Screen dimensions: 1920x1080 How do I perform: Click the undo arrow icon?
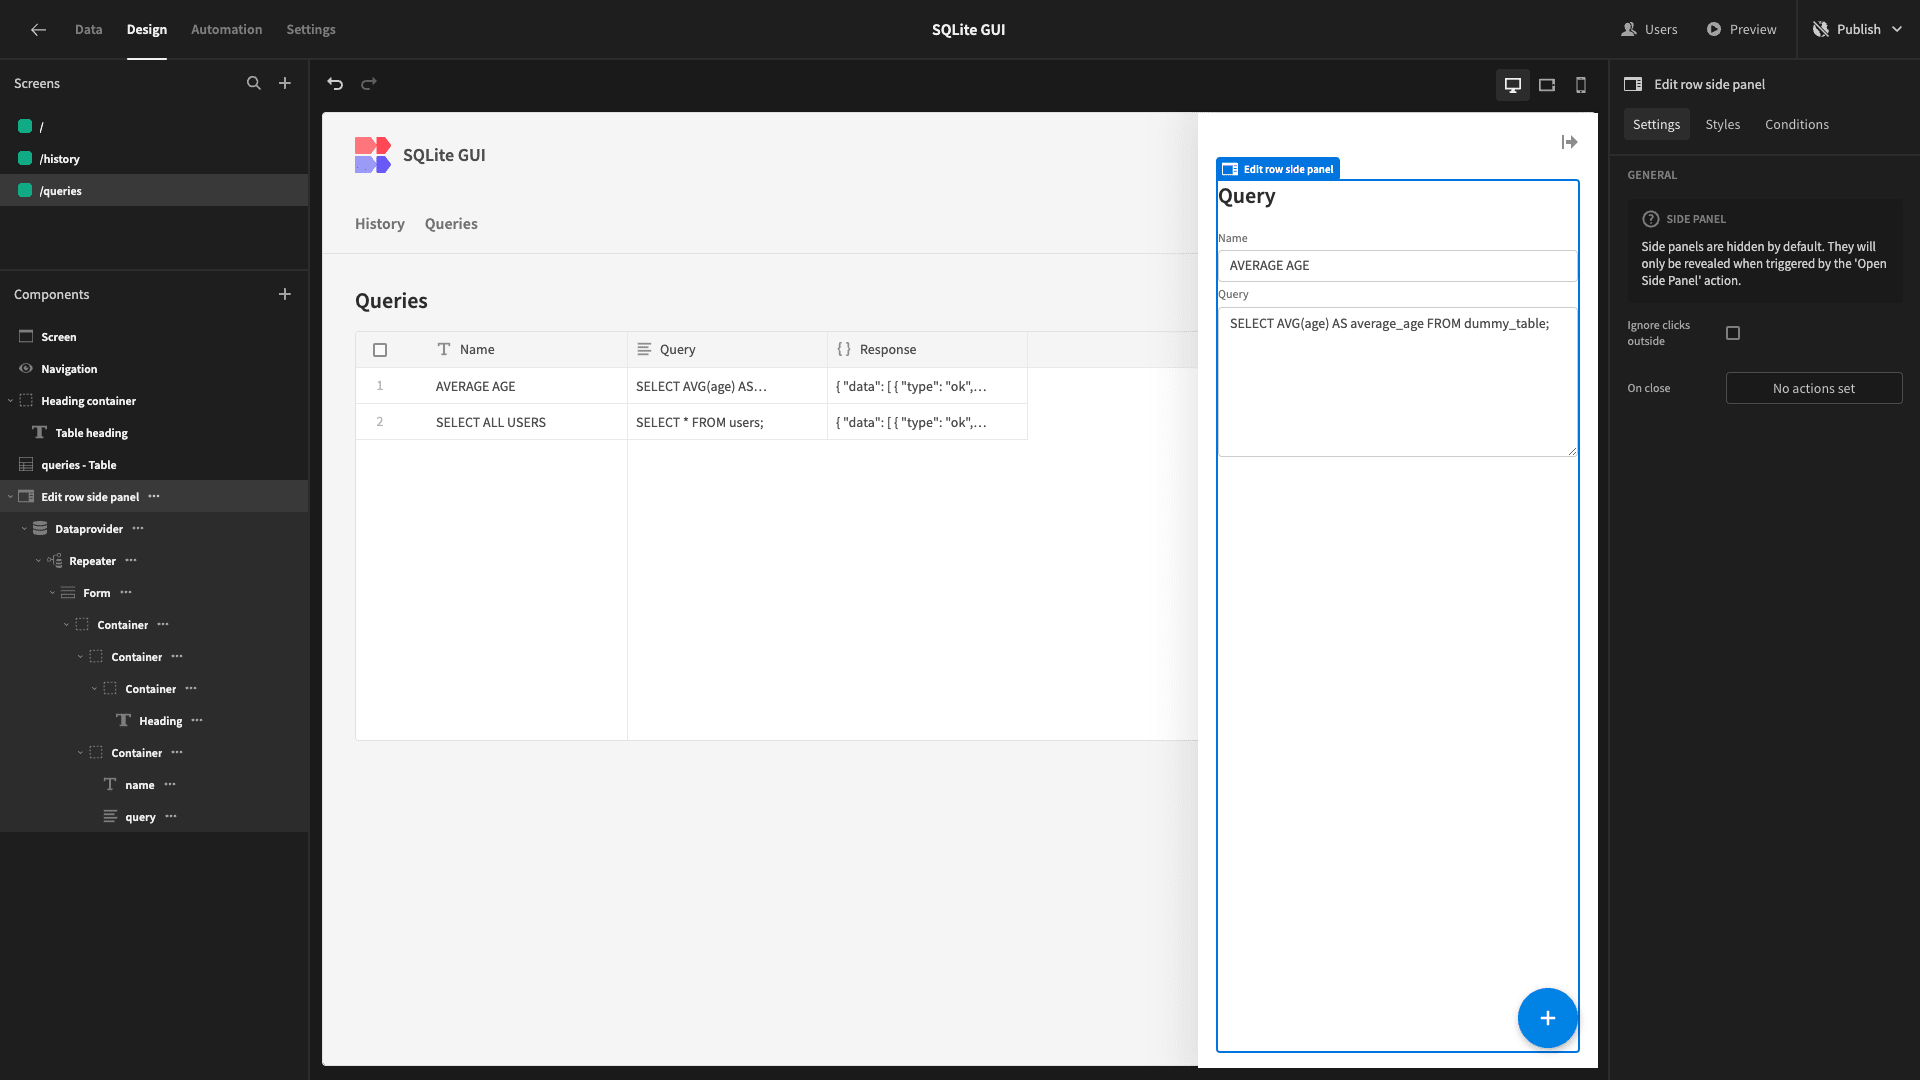(335, 84)
